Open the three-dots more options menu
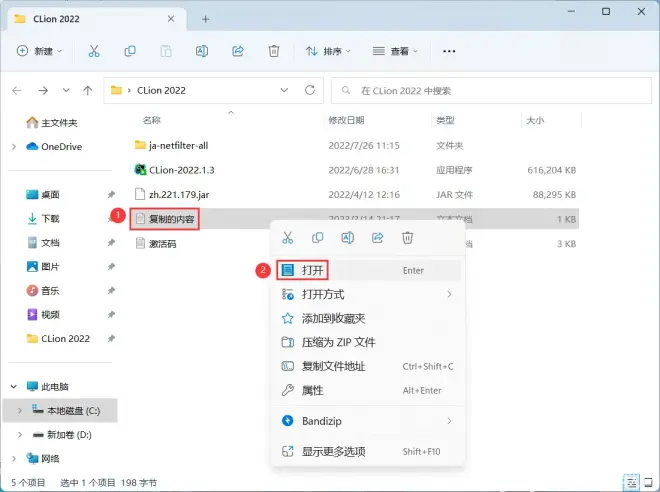 coord(449,51)
